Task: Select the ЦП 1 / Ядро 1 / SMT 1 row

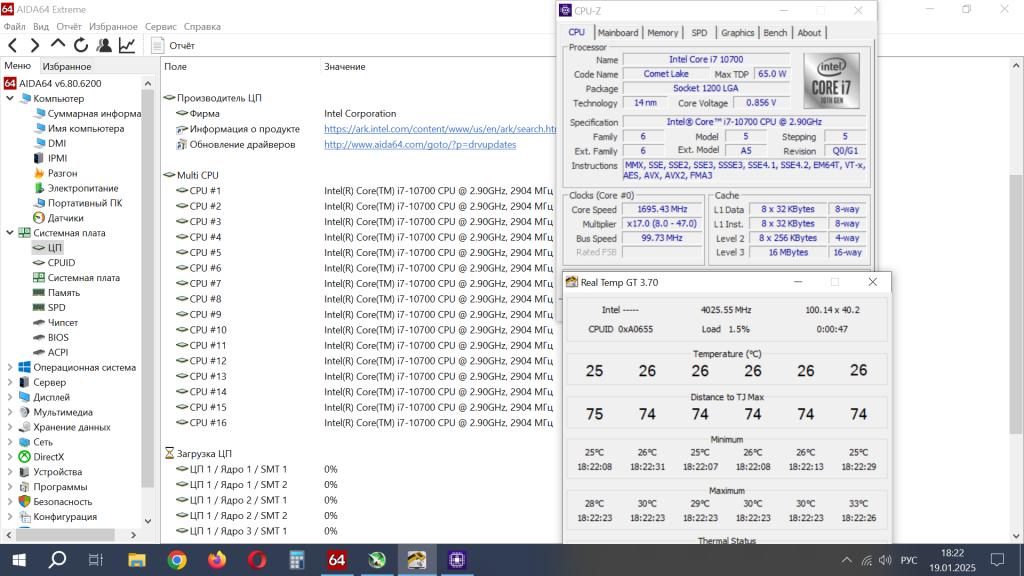Action: (359, 469)
